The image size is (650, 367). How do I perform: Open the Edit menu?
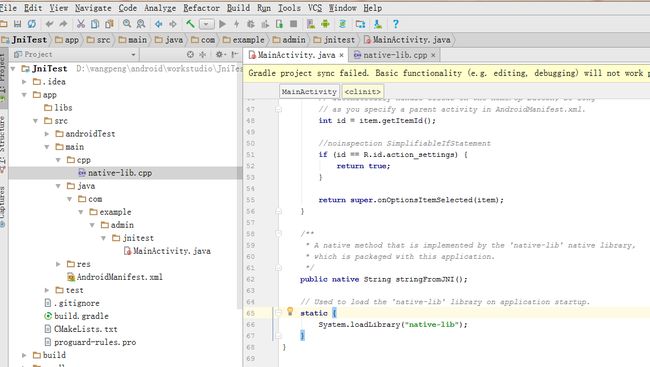point(33,8)
